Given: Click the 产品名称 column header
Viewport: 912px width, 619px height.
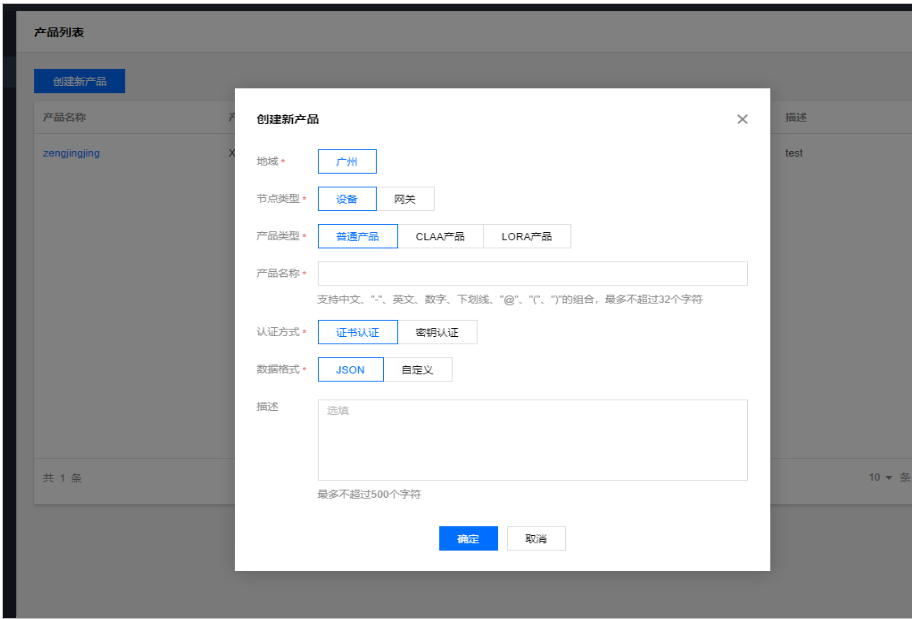Looking at the screenshot, I should point(64,117).
